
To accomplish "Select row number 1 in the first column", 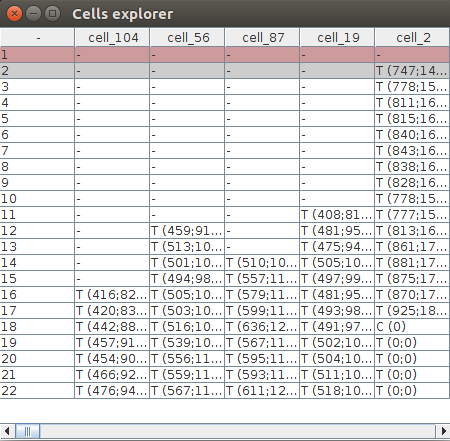I will (x=37, y=55).
